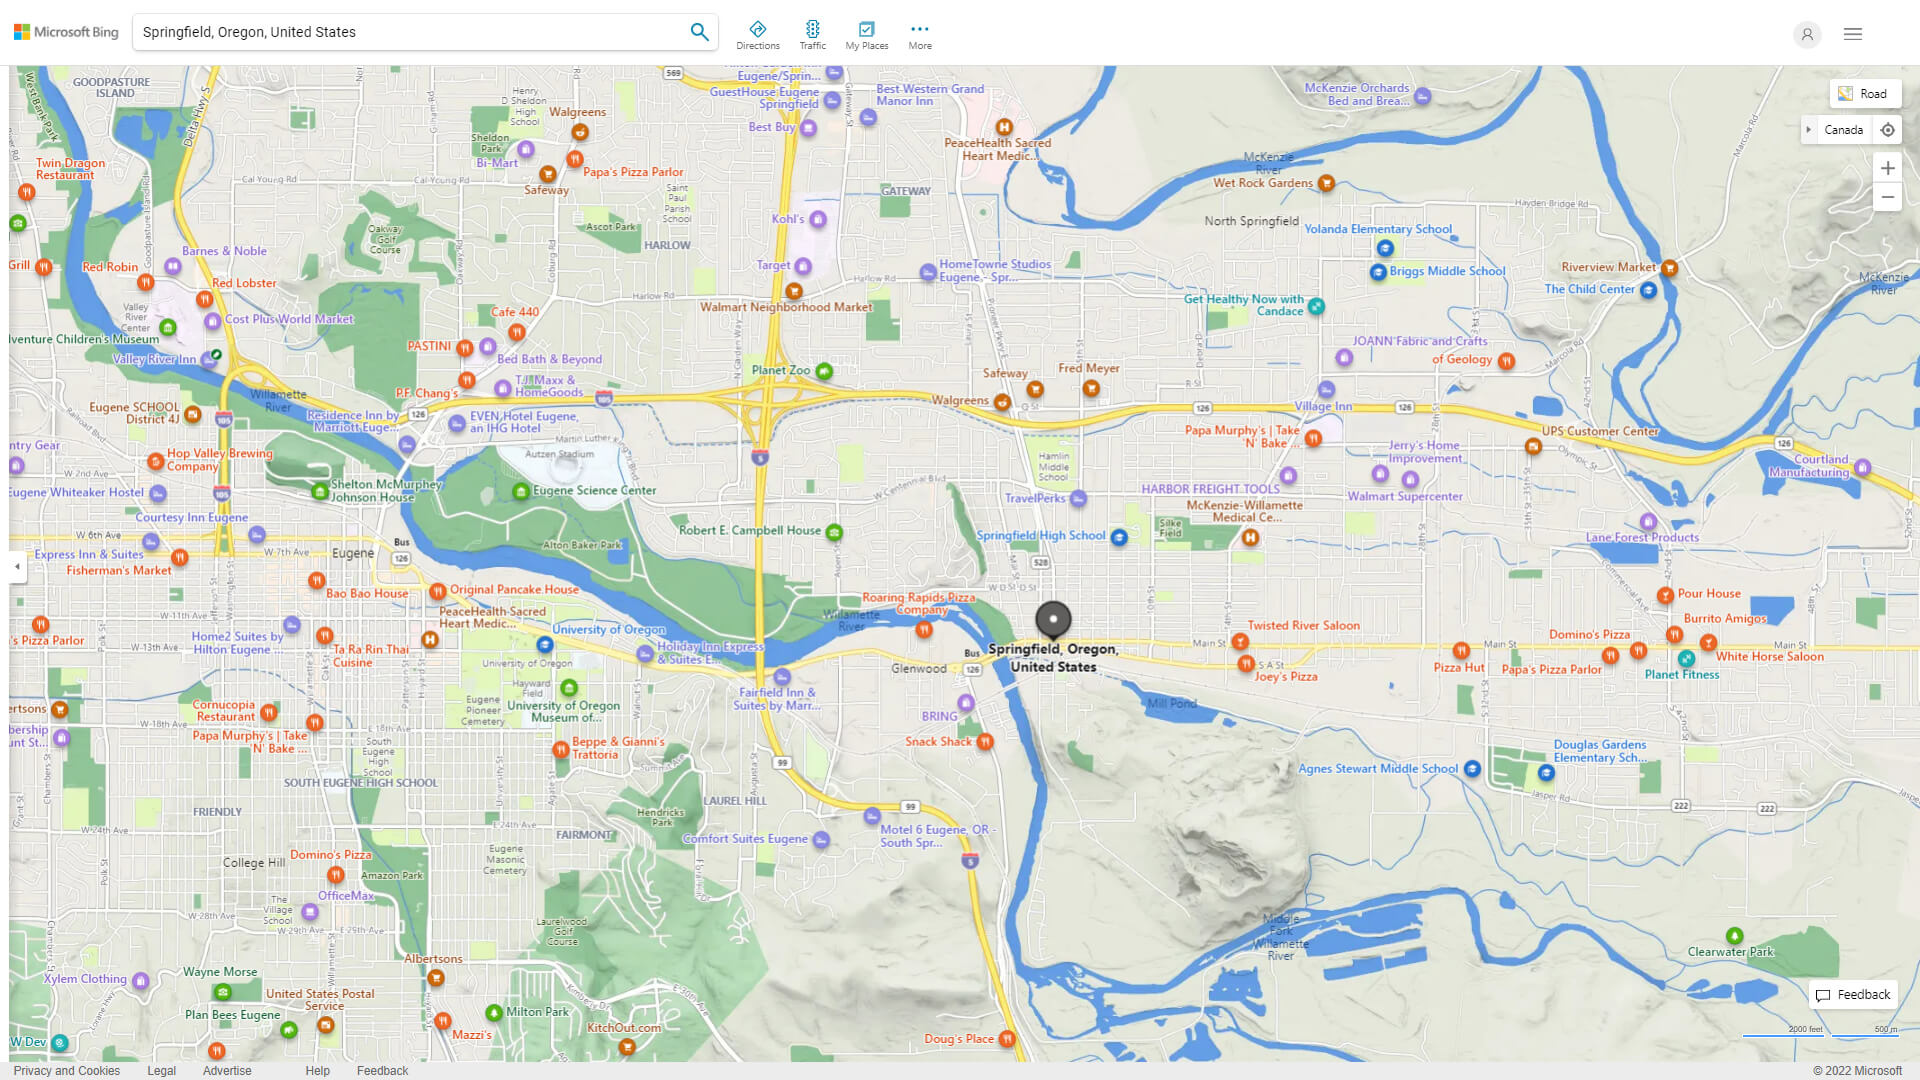The image size is (1920, 1080).
Task: Open the Road map style selector
Action: point(1865,93)
